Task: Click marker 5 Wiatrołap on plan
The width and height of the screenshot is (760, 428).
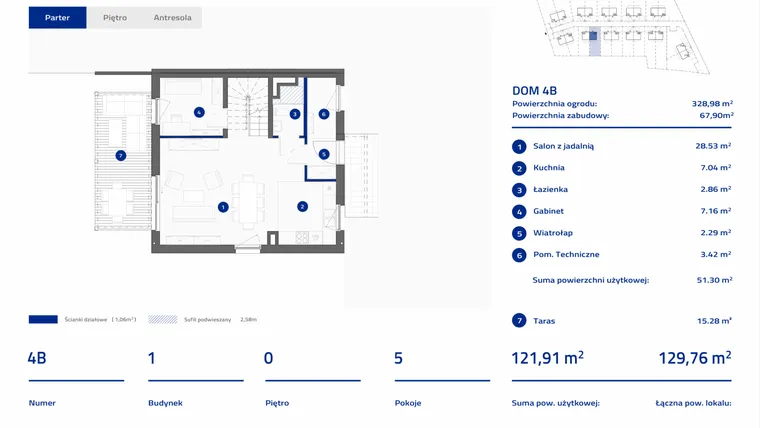Action: [x=324, y=154]
